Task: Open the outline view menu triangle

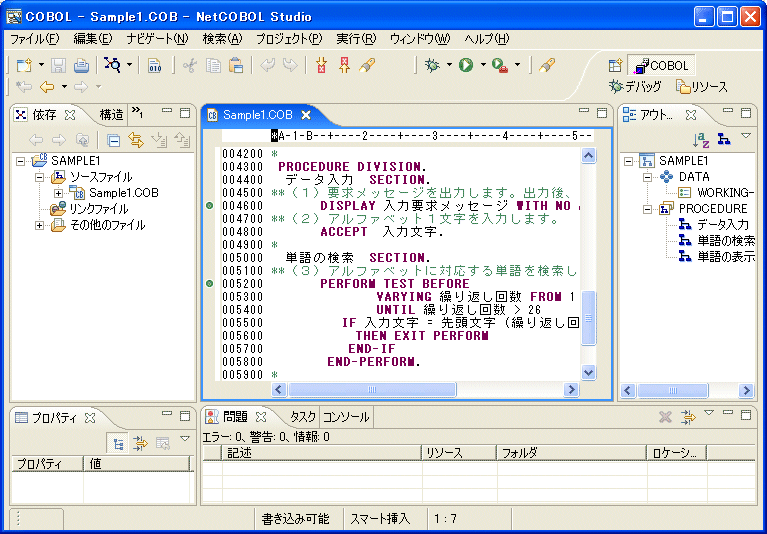Action: pos(746,136)
